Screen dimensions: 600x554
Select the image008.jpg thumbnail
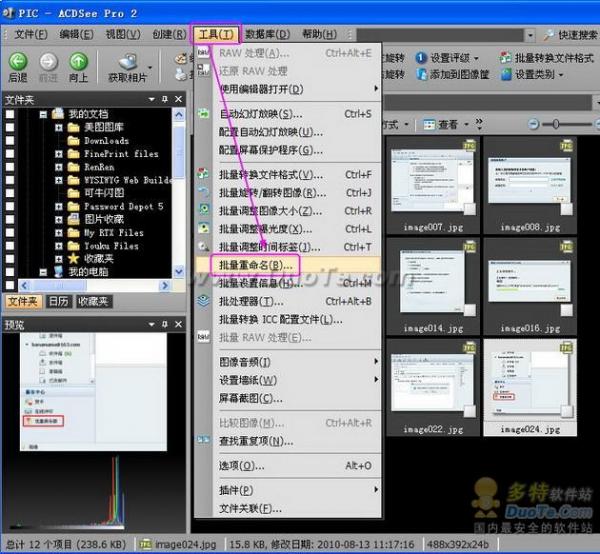530,185
